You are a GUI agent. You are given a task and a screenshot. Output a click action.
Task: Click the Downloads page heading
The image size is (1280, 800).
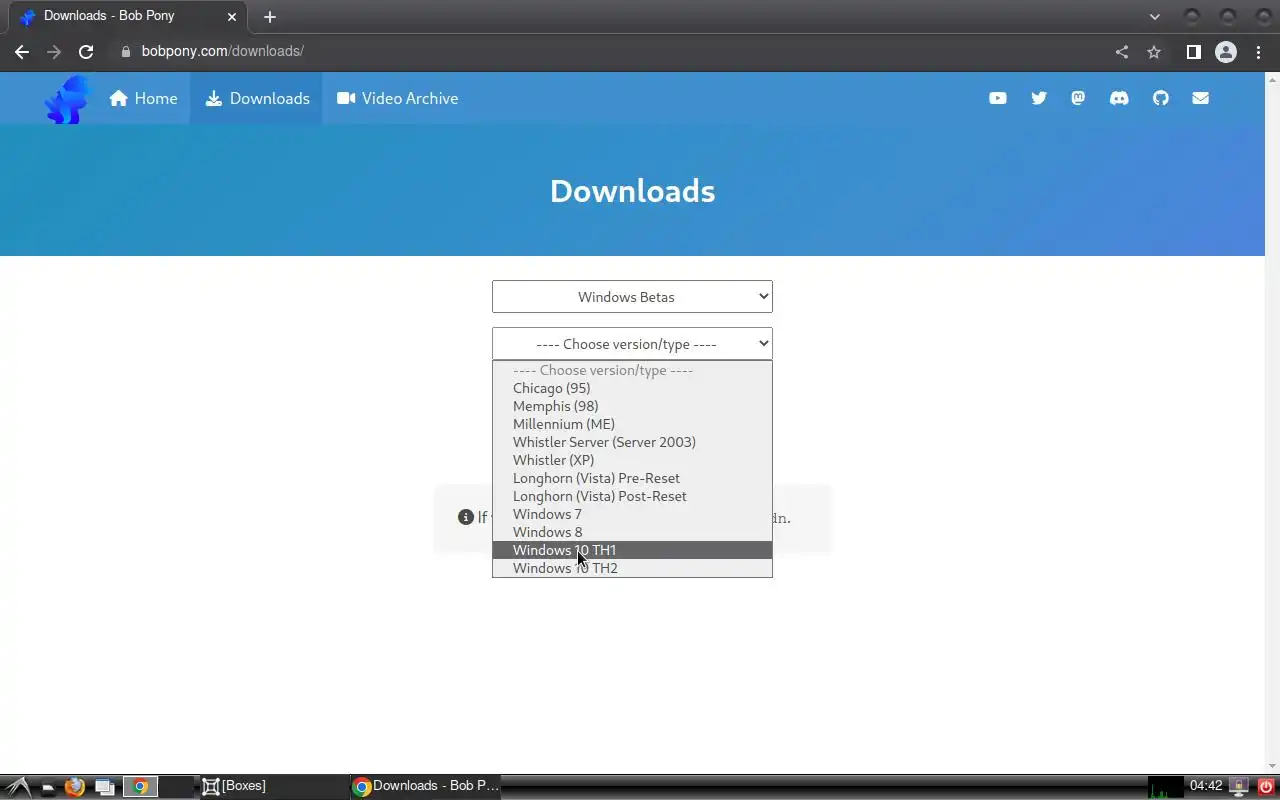click(x=632, y=191)
